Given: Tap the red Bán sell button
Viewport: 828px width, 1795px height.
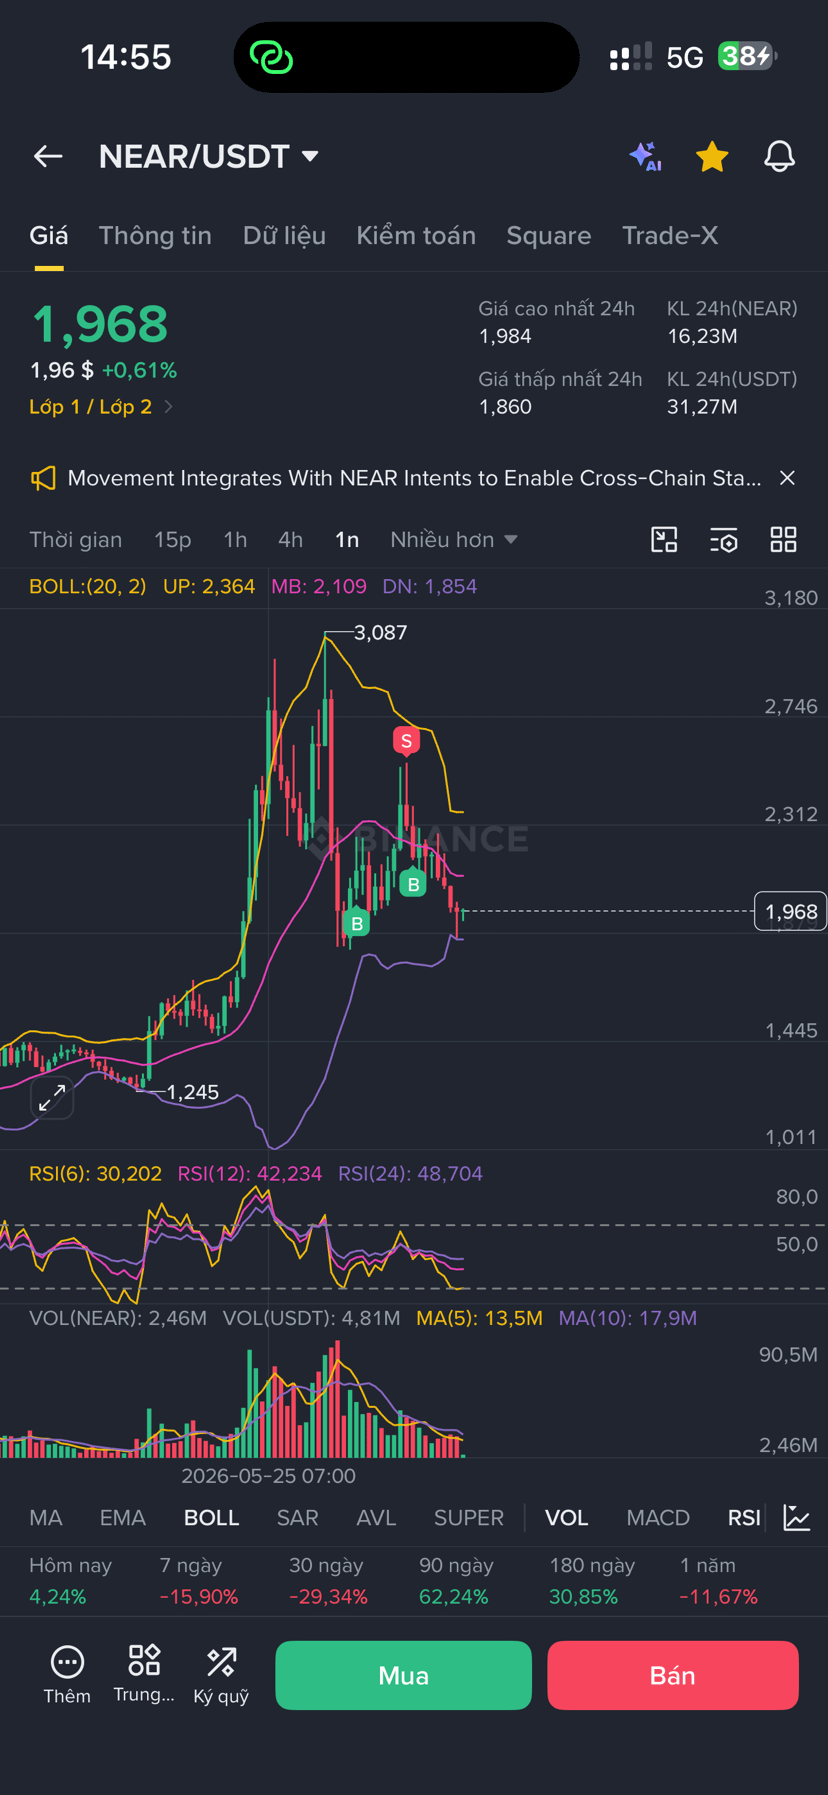Looking at the screenshot, I should pos(673,1675).
